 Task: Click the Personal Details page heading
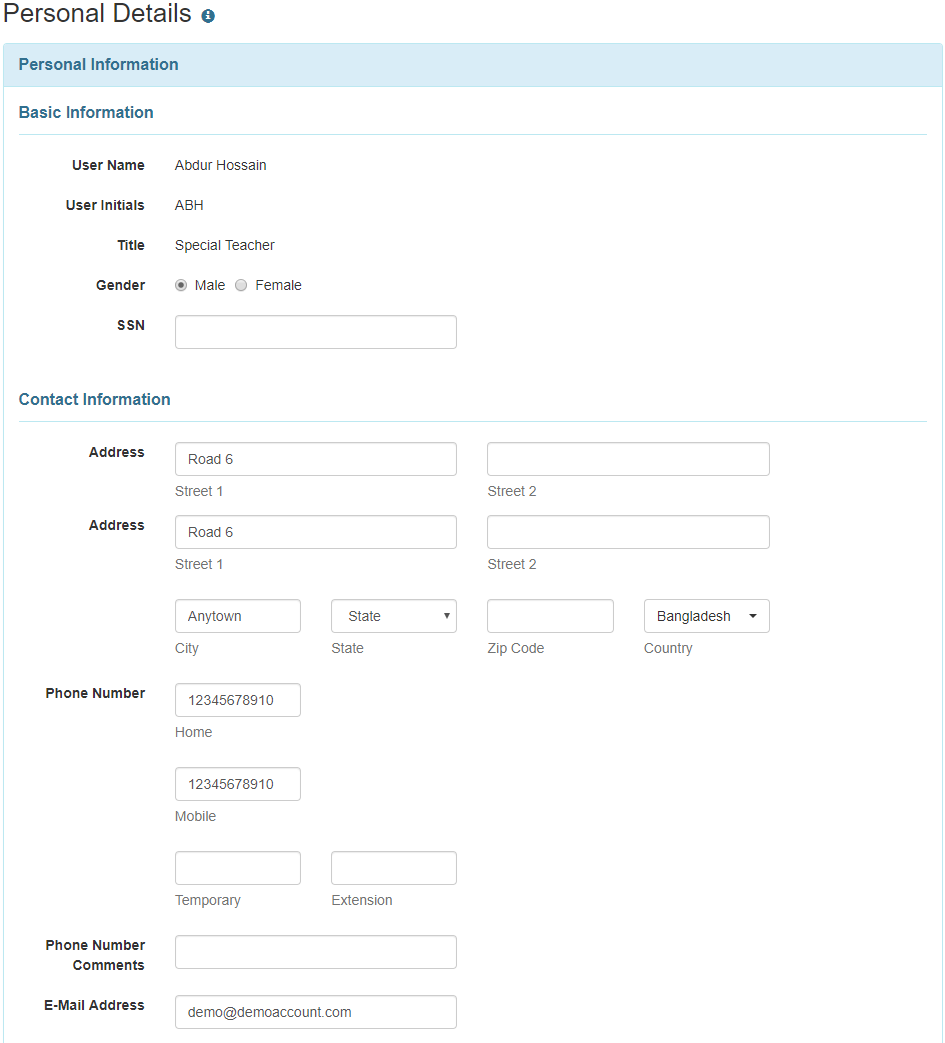(97, 14)
